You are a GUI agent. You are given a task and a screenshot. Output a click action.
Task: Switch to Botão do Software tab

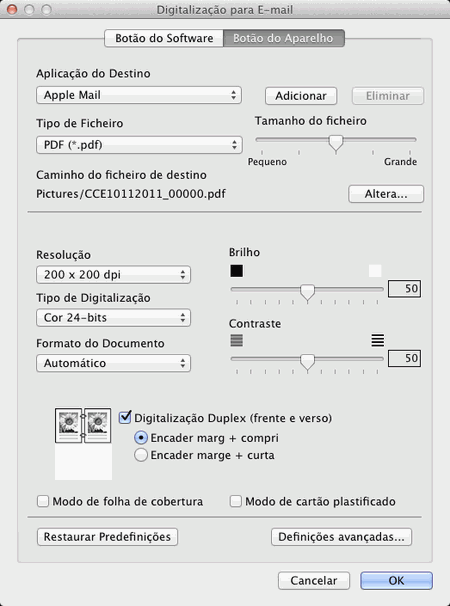pyautogui.click(x=164, y=38)
